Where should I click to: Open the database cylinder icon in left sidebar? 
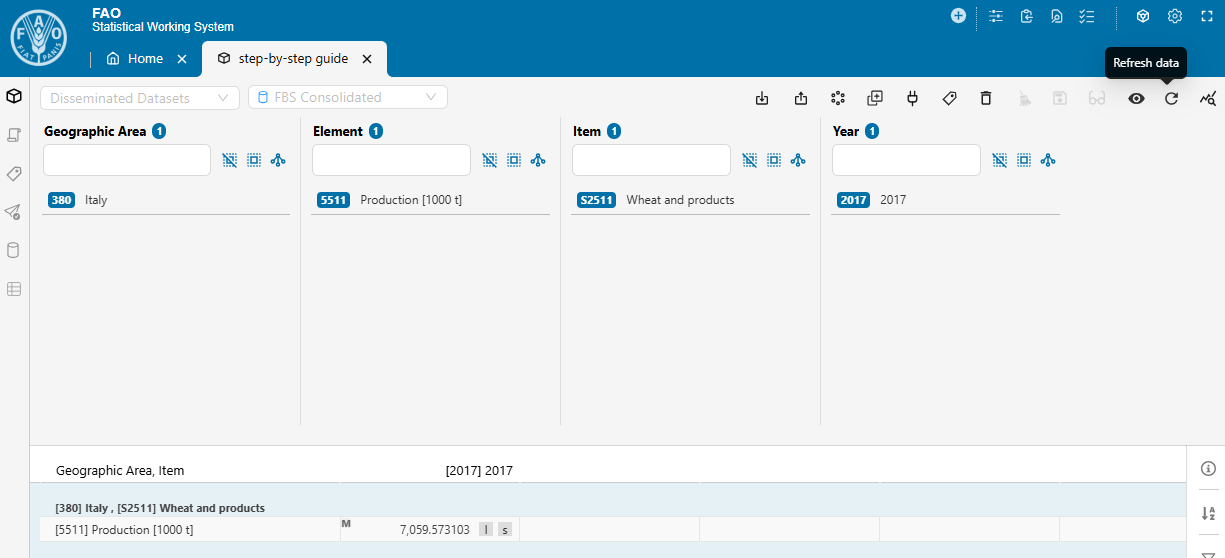[x=14, y=250]
